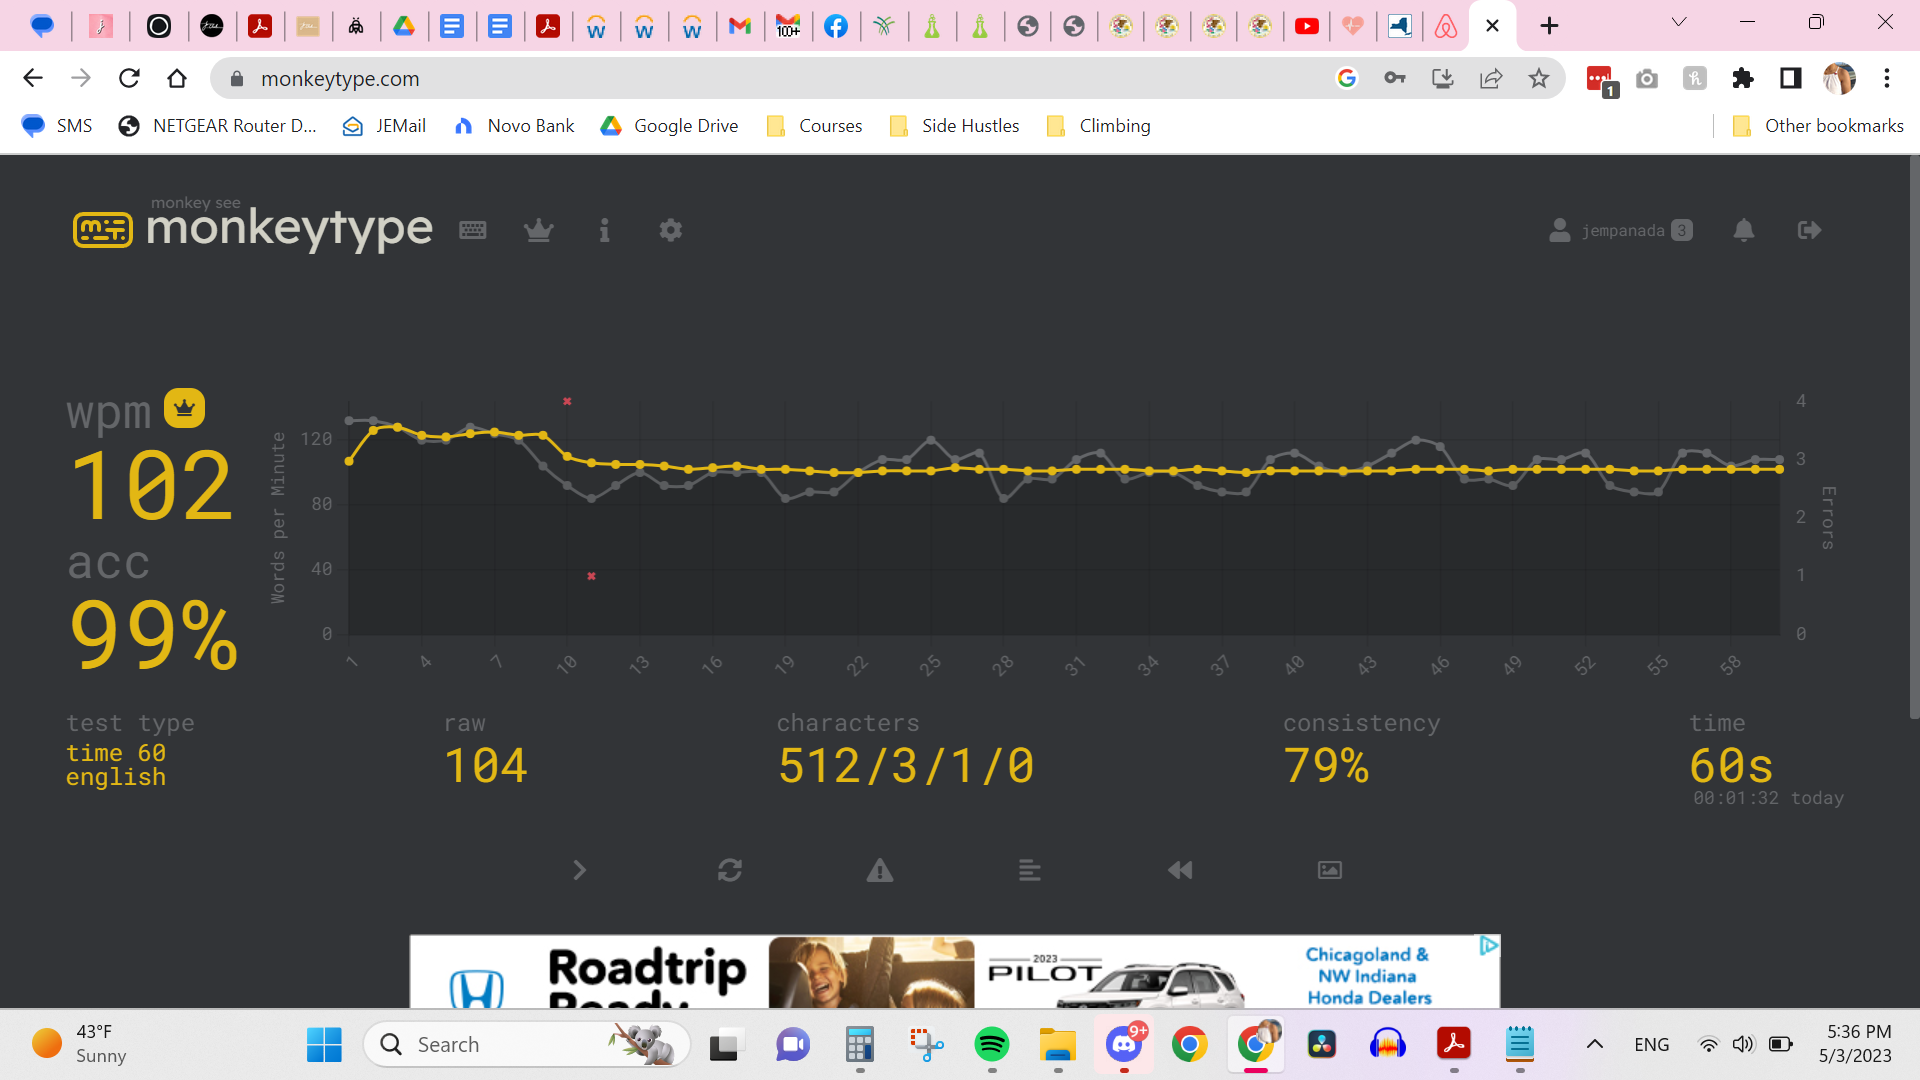Click the monkeytype.com address bar

tap(700, 78)
